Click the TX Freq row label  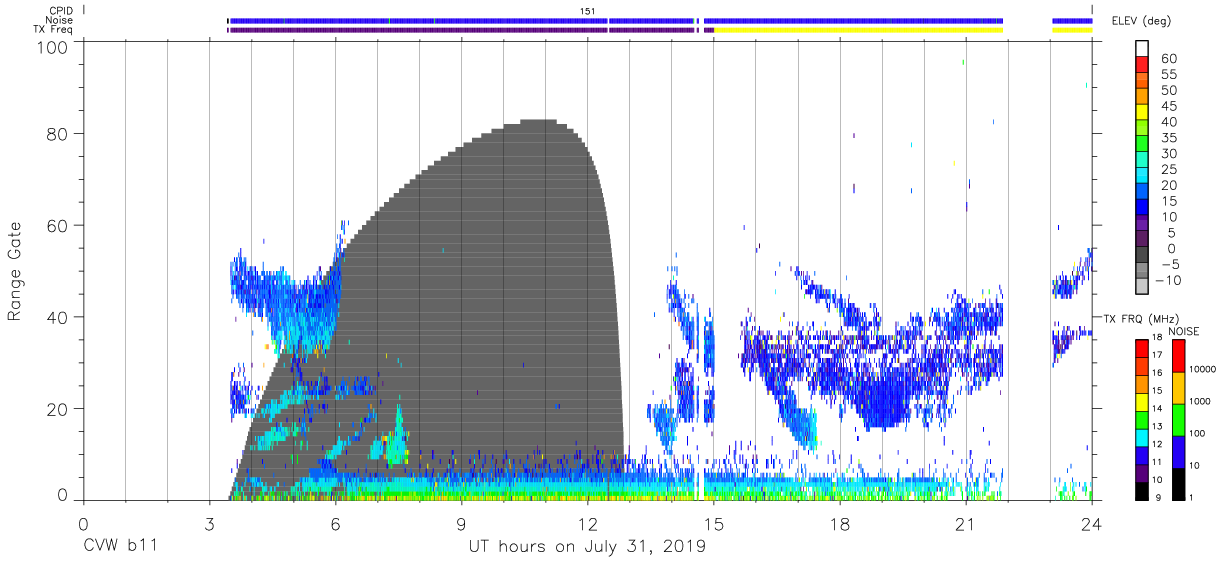[x=53, y=30]
